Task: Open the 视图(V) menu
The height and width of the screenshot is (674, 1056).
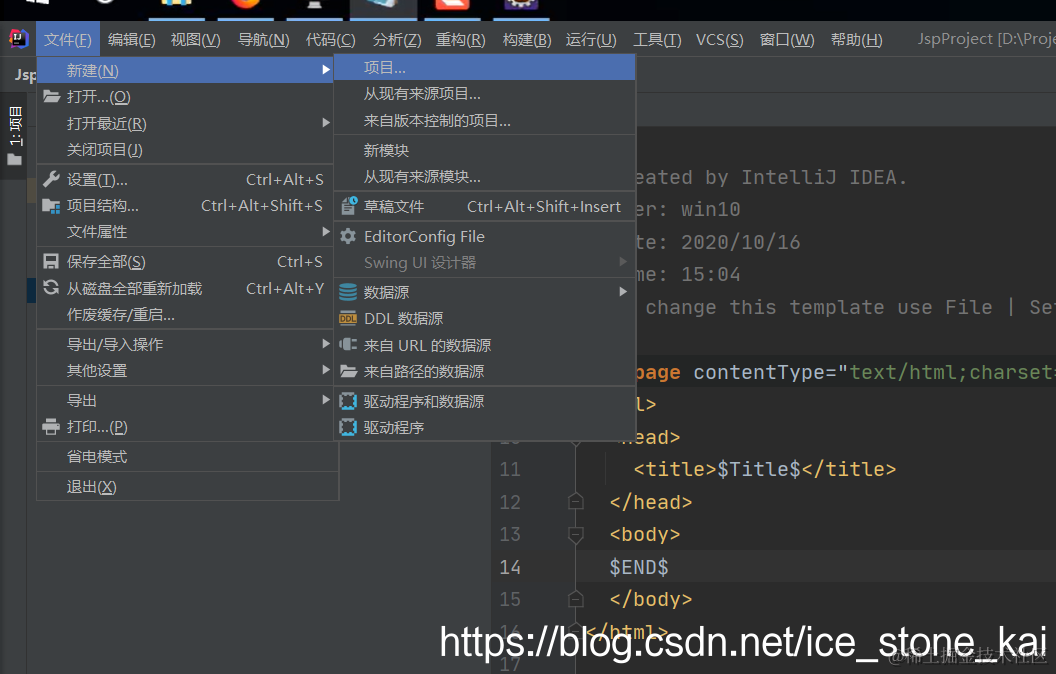Action: pyautogui.click(x=195, y=40)
